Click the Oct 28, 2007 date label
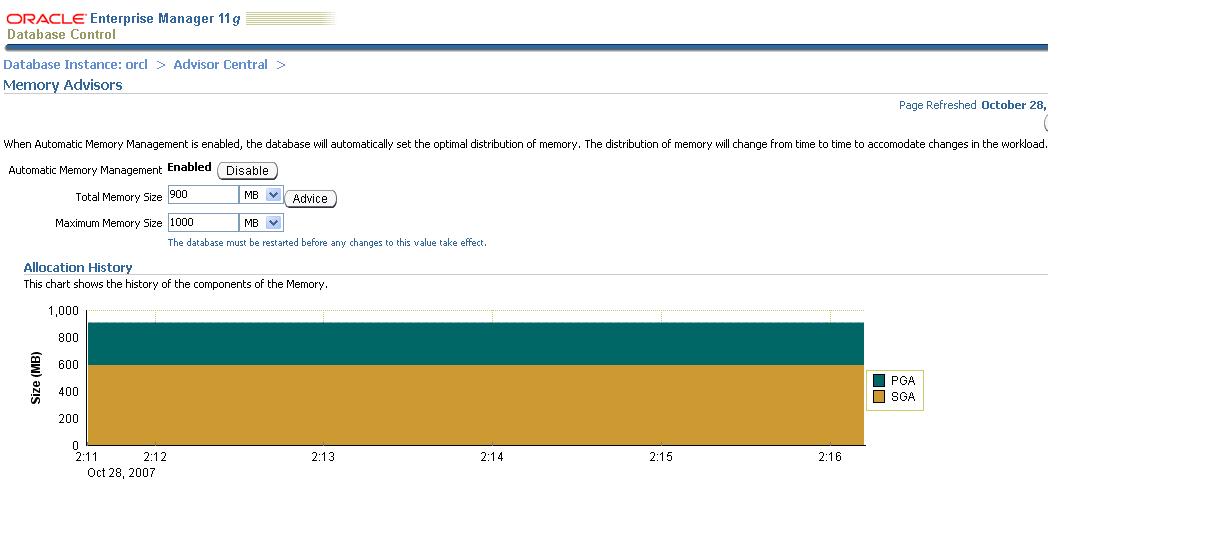Screen dimensions: 1218x550 [x=121, y=473]
